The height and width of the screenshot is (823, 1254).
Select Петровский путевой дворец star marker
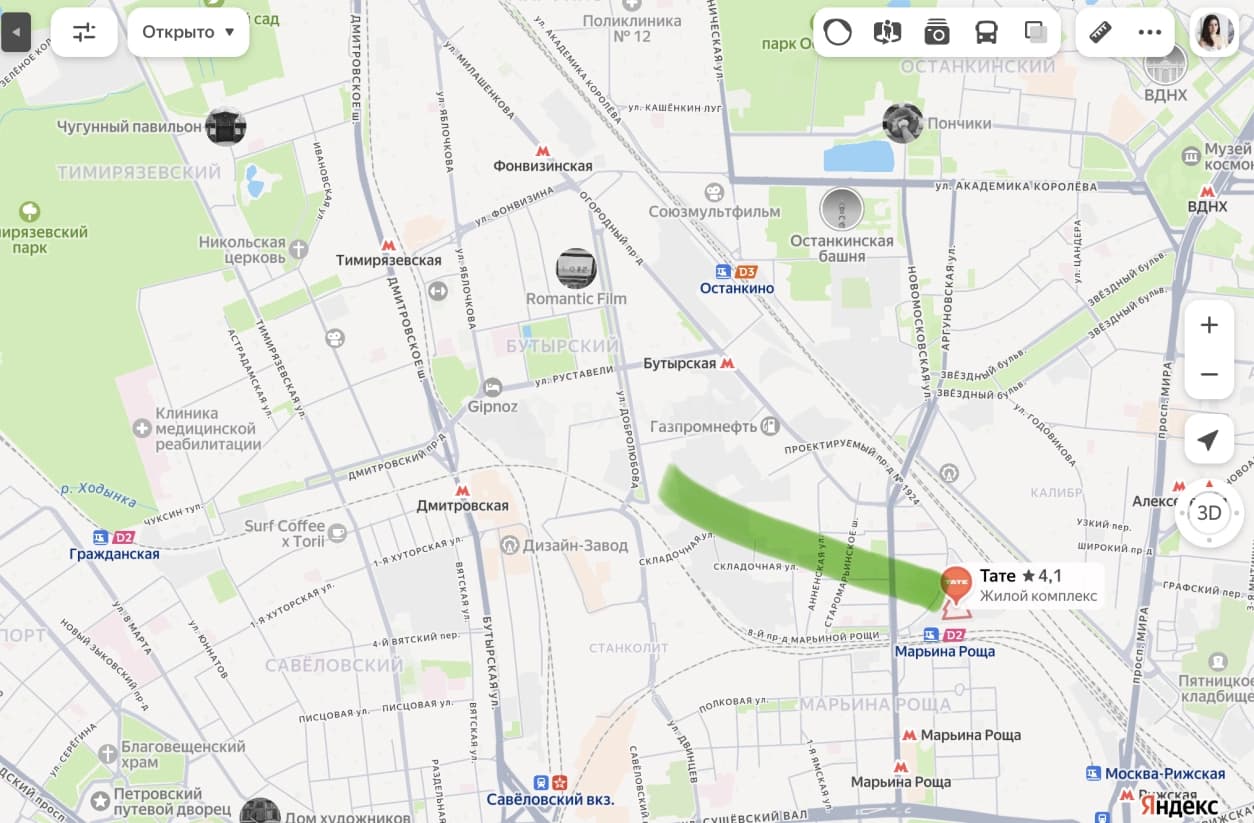coord(100,801)
